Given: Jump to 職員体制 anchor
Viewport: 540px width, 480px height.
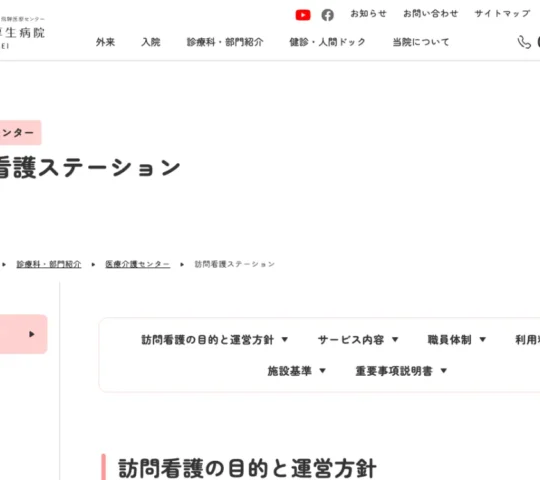Looking at the screenshot, I should (x=456, y=340).
